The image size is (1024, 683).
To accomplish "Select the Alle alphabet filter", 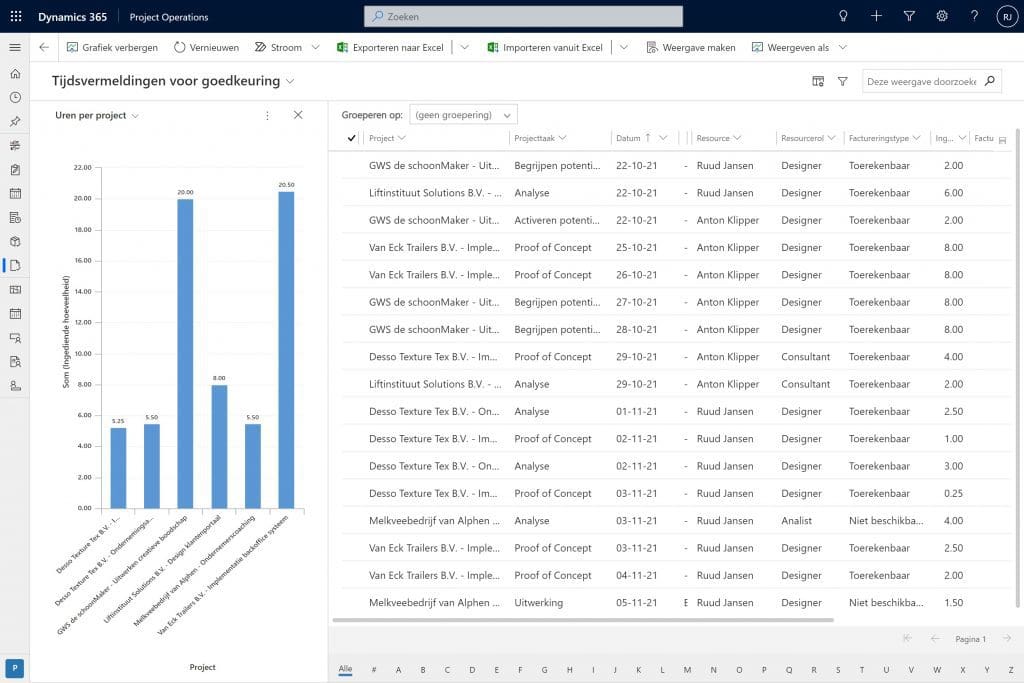I will 345,670.
